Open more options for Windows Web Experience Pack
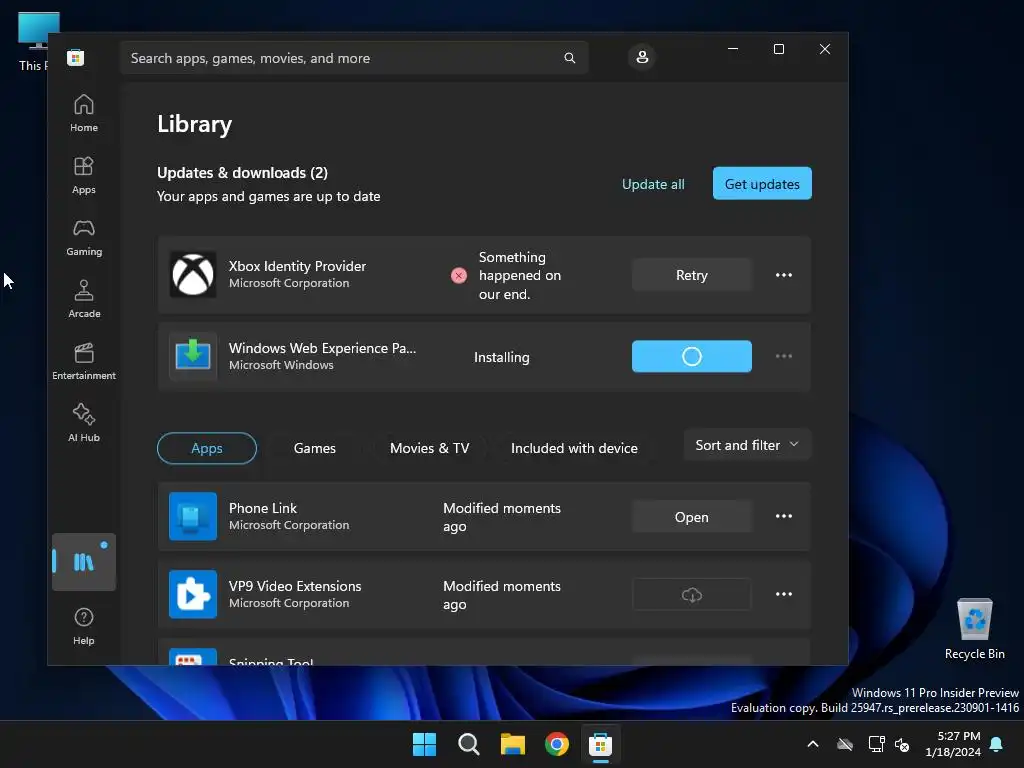 (x=784, y=356)
